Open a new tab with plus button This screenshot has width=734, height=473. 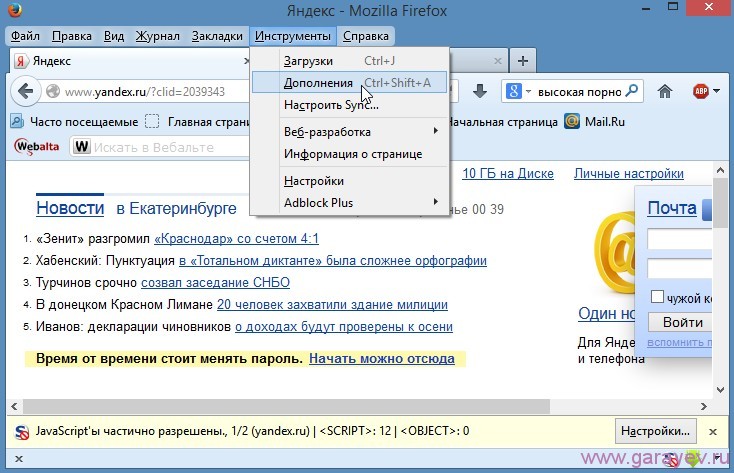523,61
